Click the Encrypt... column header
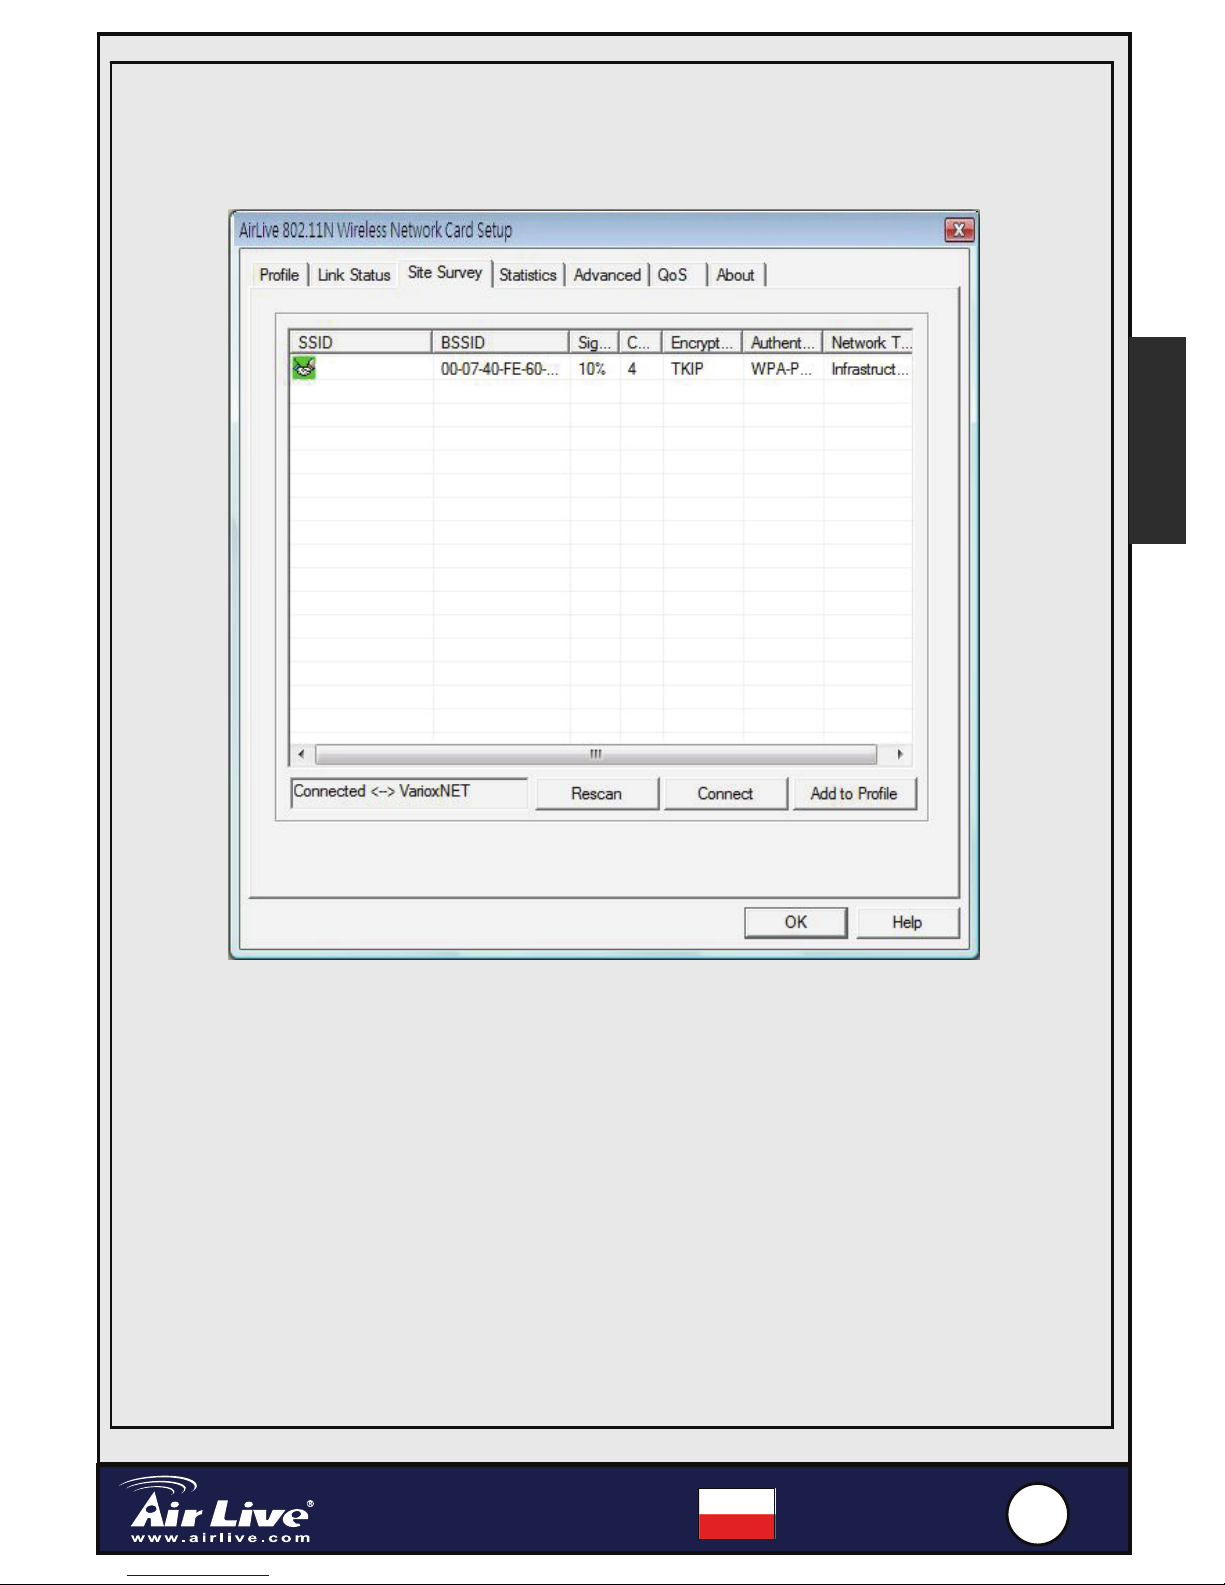Viewport: 1225px width, 1585px height. pyautogui.click(x=702, y=342)
